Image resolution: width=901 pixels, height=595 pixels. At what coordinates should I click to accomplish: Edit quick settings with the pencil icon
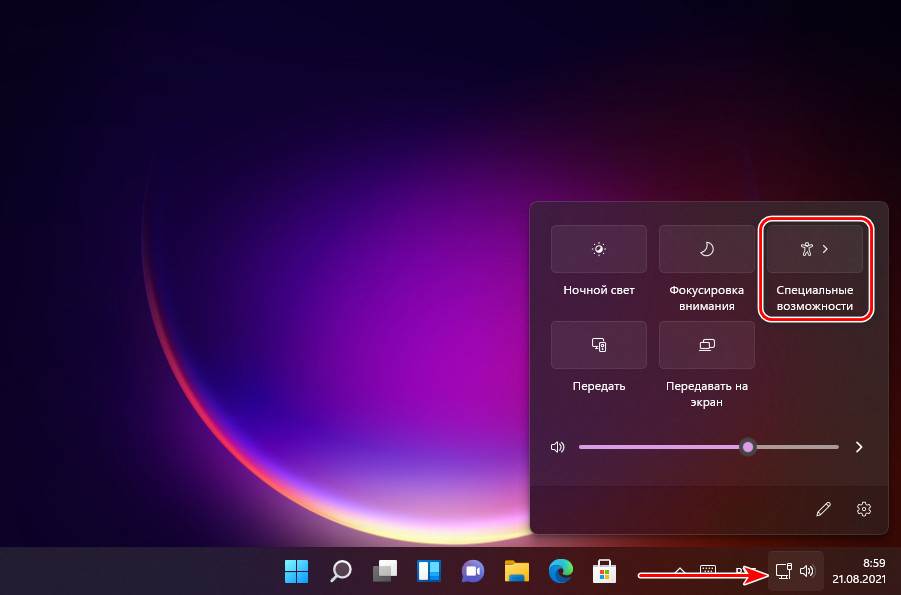(823, 509)
